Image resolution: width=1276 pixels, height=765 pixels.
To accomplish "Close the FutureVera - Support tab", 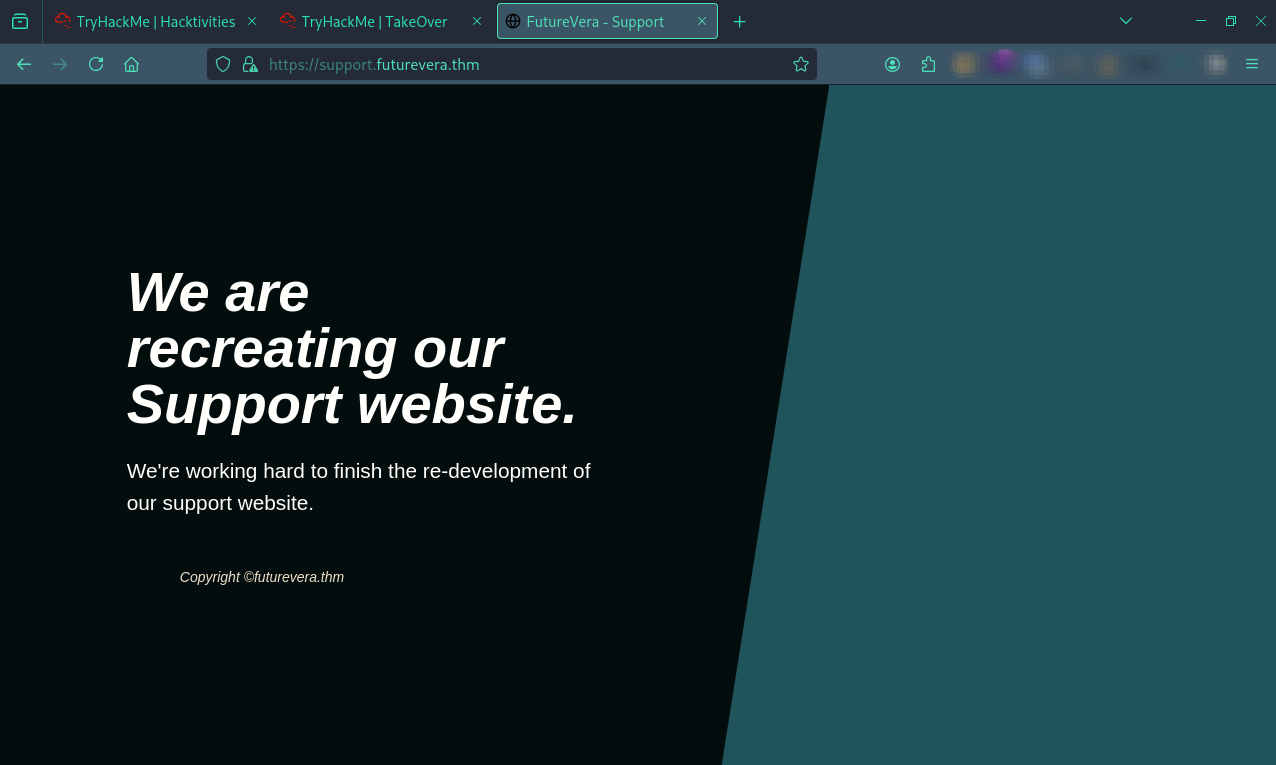I will tap(702, 21).
